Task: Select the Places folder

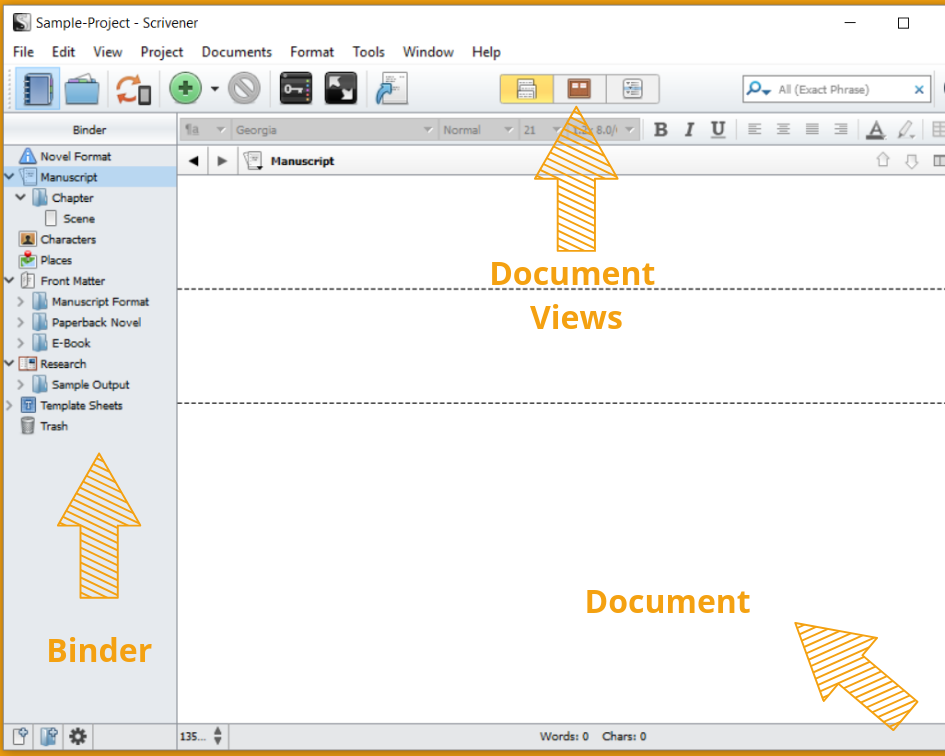Action: 56,260
